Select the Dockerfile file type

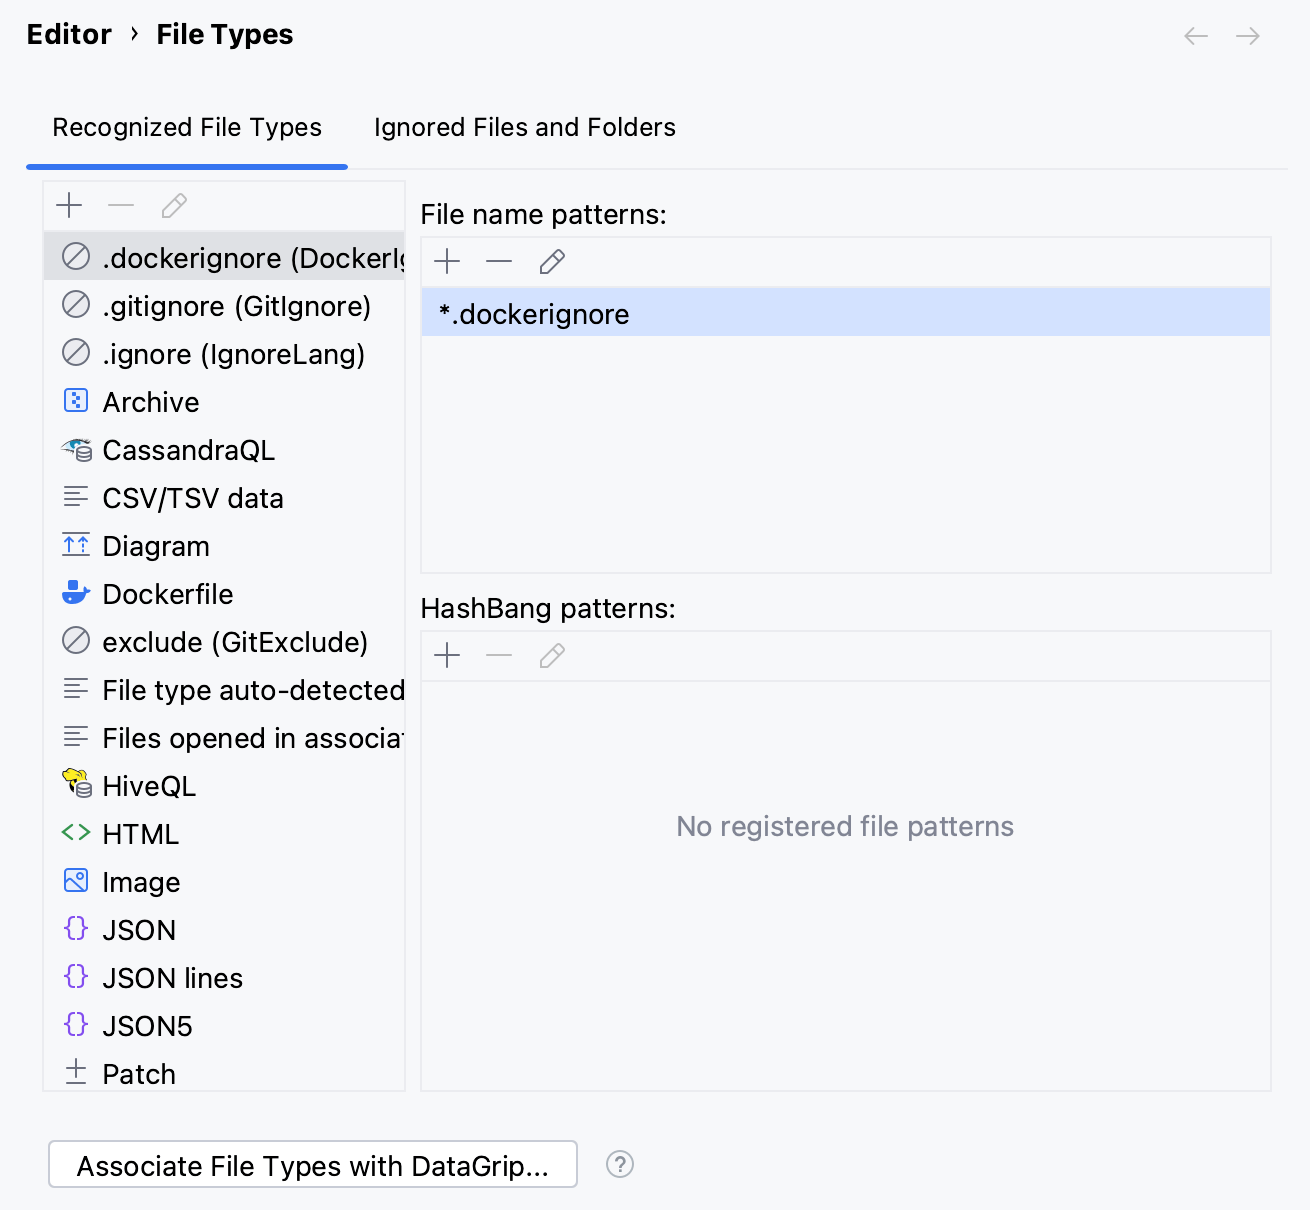167,594
